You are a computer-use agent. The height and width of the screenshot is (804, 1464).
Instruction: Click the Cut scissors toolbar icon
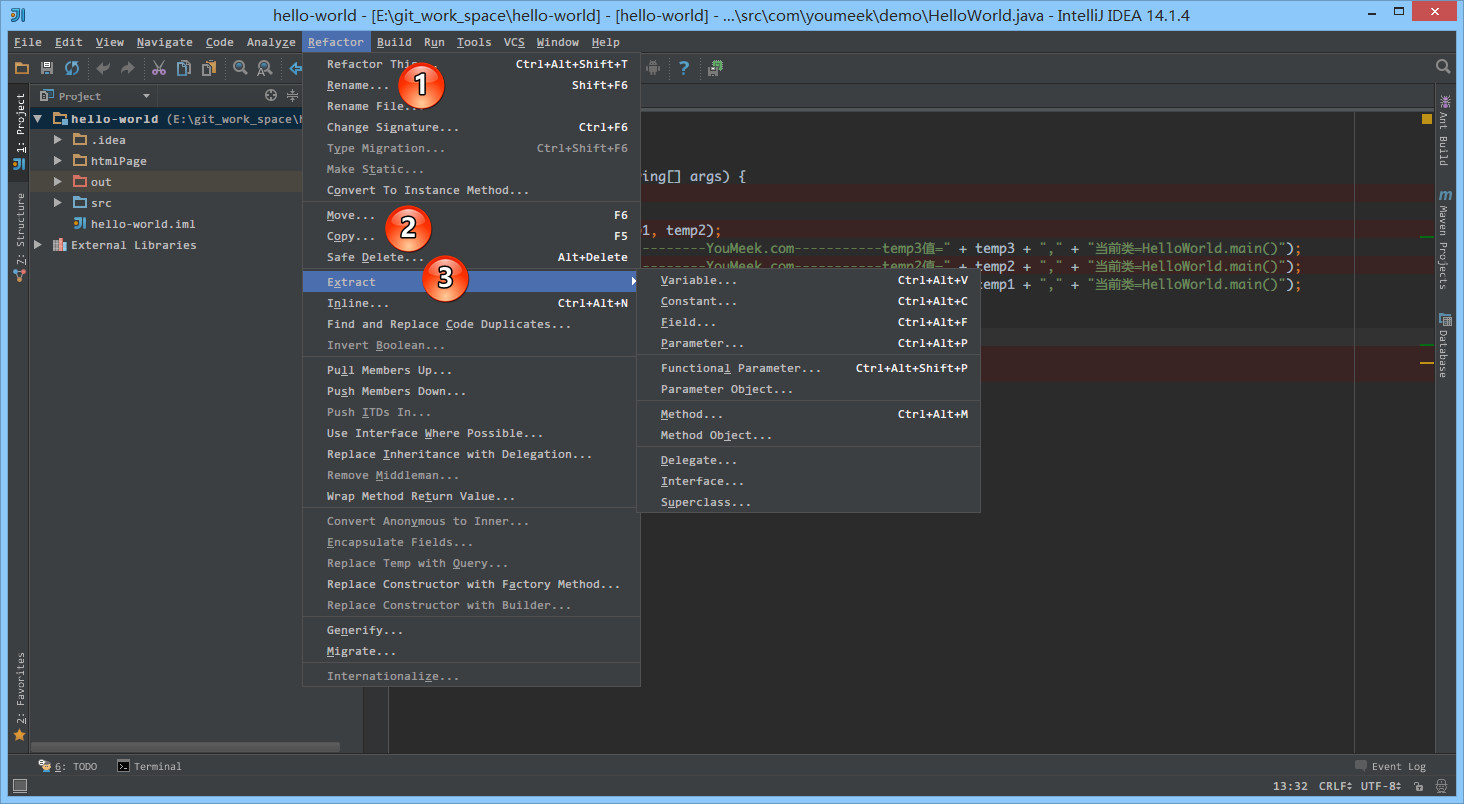pos(158,68)
